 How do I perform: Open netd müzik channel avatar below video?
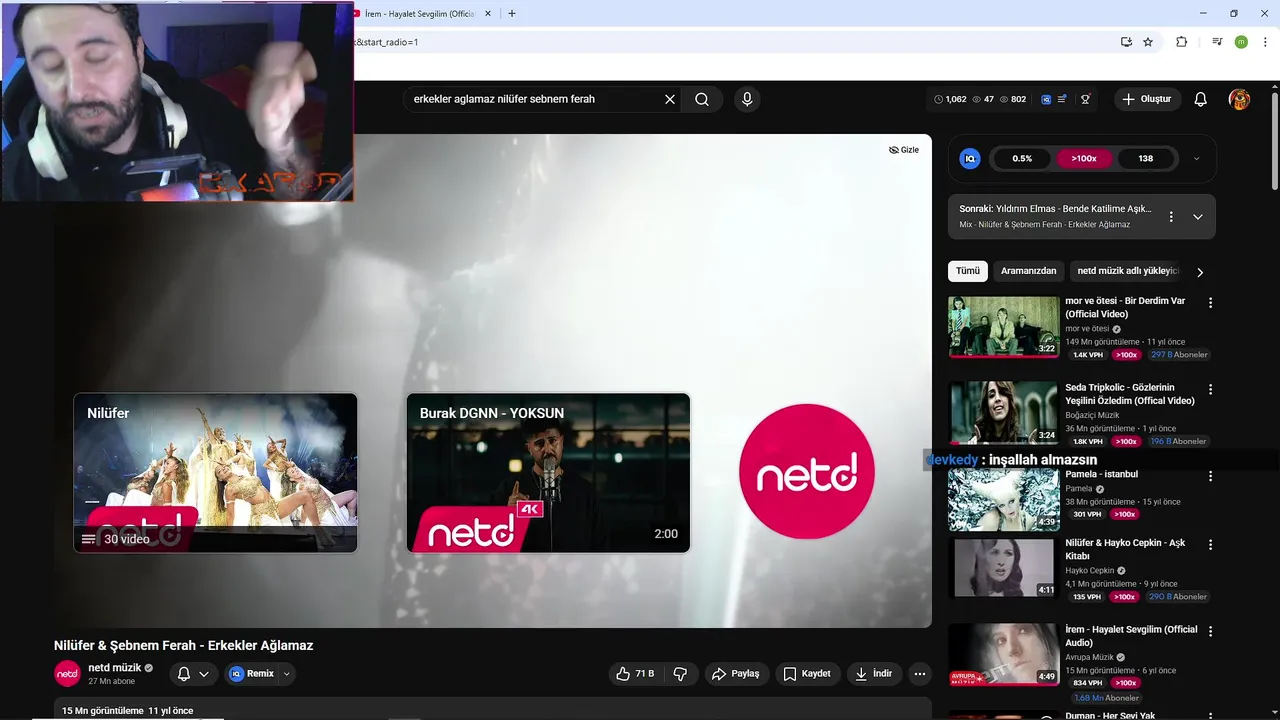click(67, 673)
